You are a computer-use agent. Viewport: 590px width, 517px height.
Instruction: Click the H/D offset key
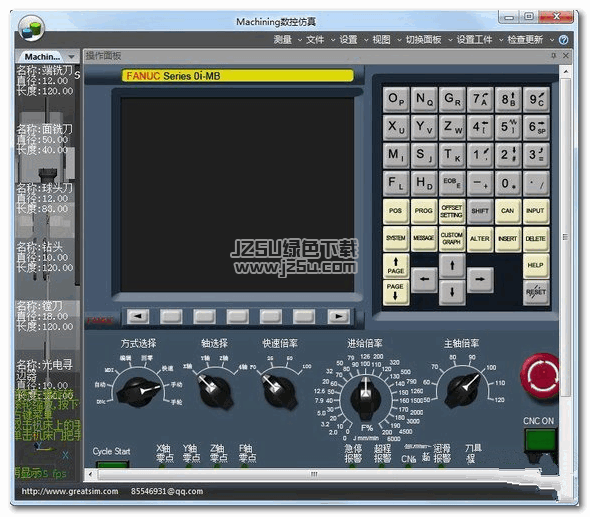pyautogui.click(x=424, y=184)
